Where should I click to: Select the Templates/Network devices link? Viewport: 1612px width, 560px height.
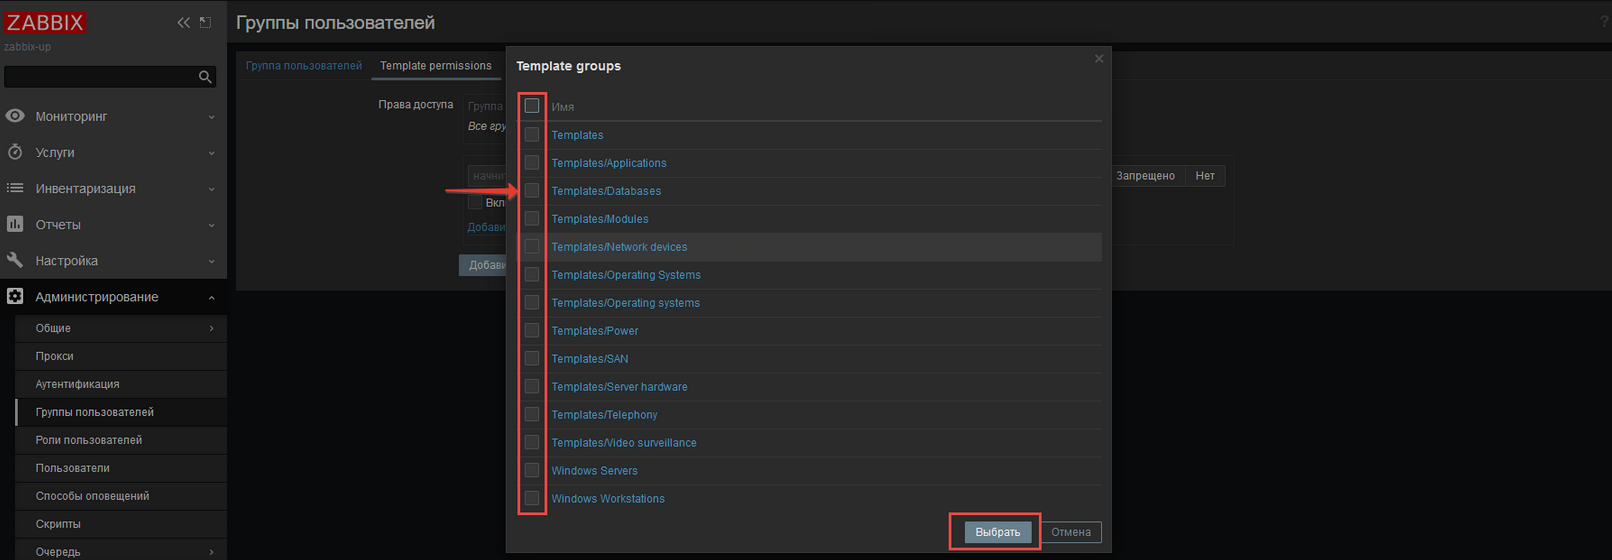coord(619,247)
